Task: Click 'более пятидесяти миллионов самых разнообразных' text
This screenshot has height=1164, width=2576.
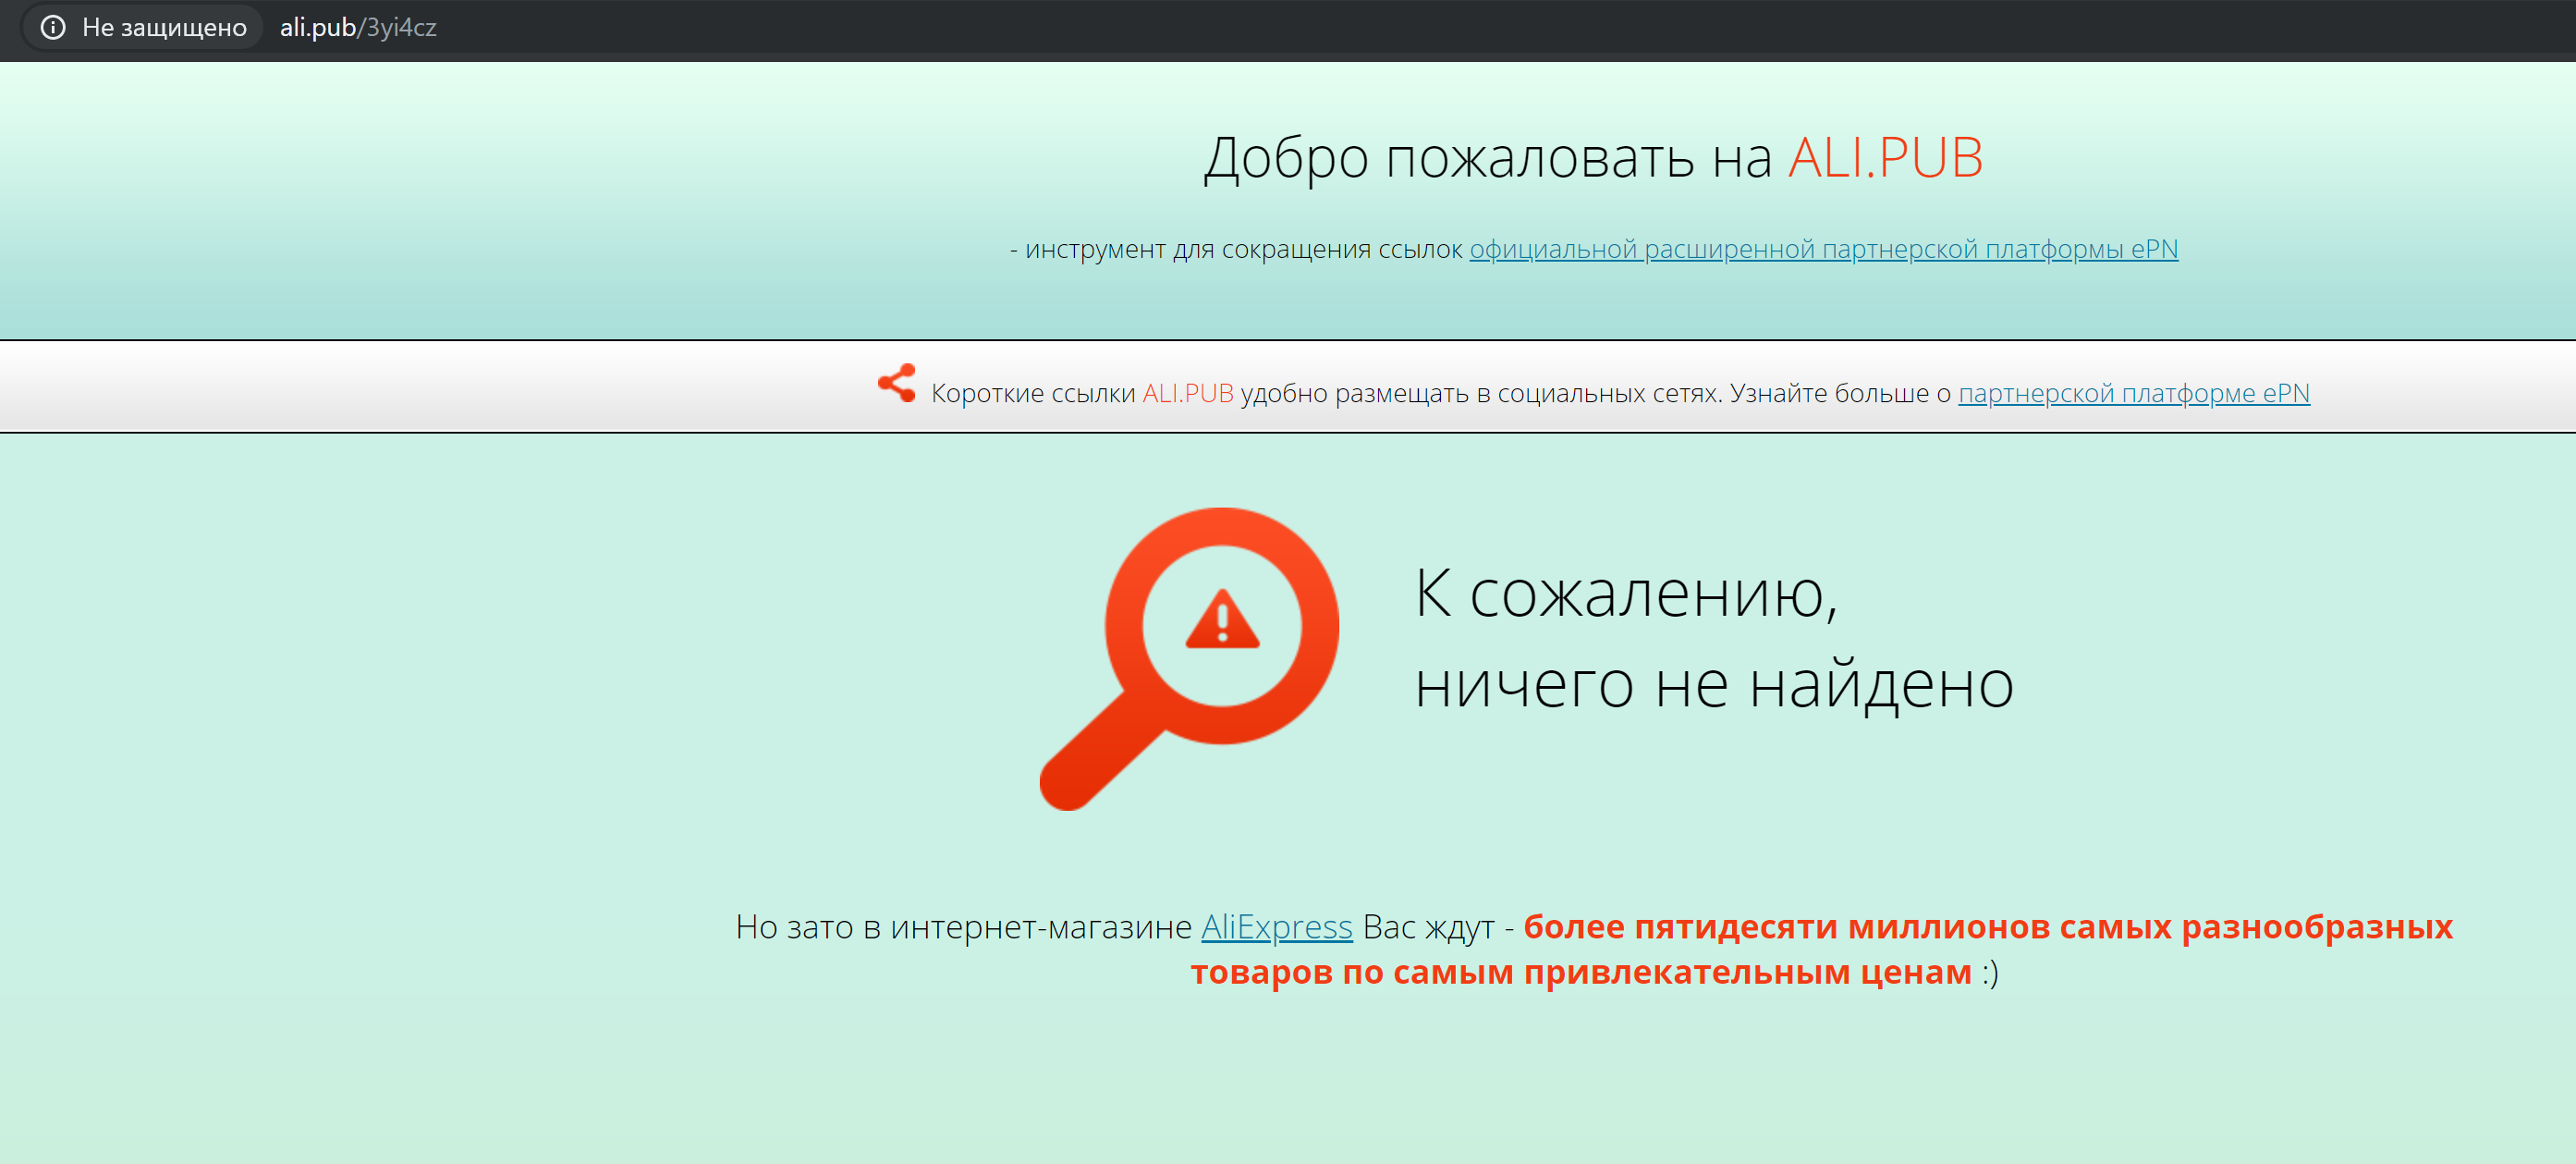Action: [x=1987, y=927]
